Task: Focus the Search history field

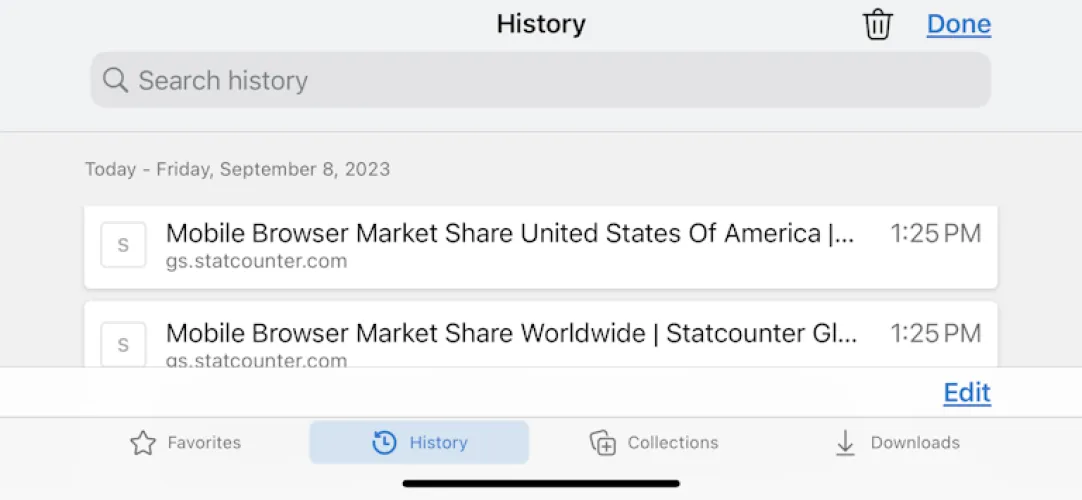Action: point(540,80)
